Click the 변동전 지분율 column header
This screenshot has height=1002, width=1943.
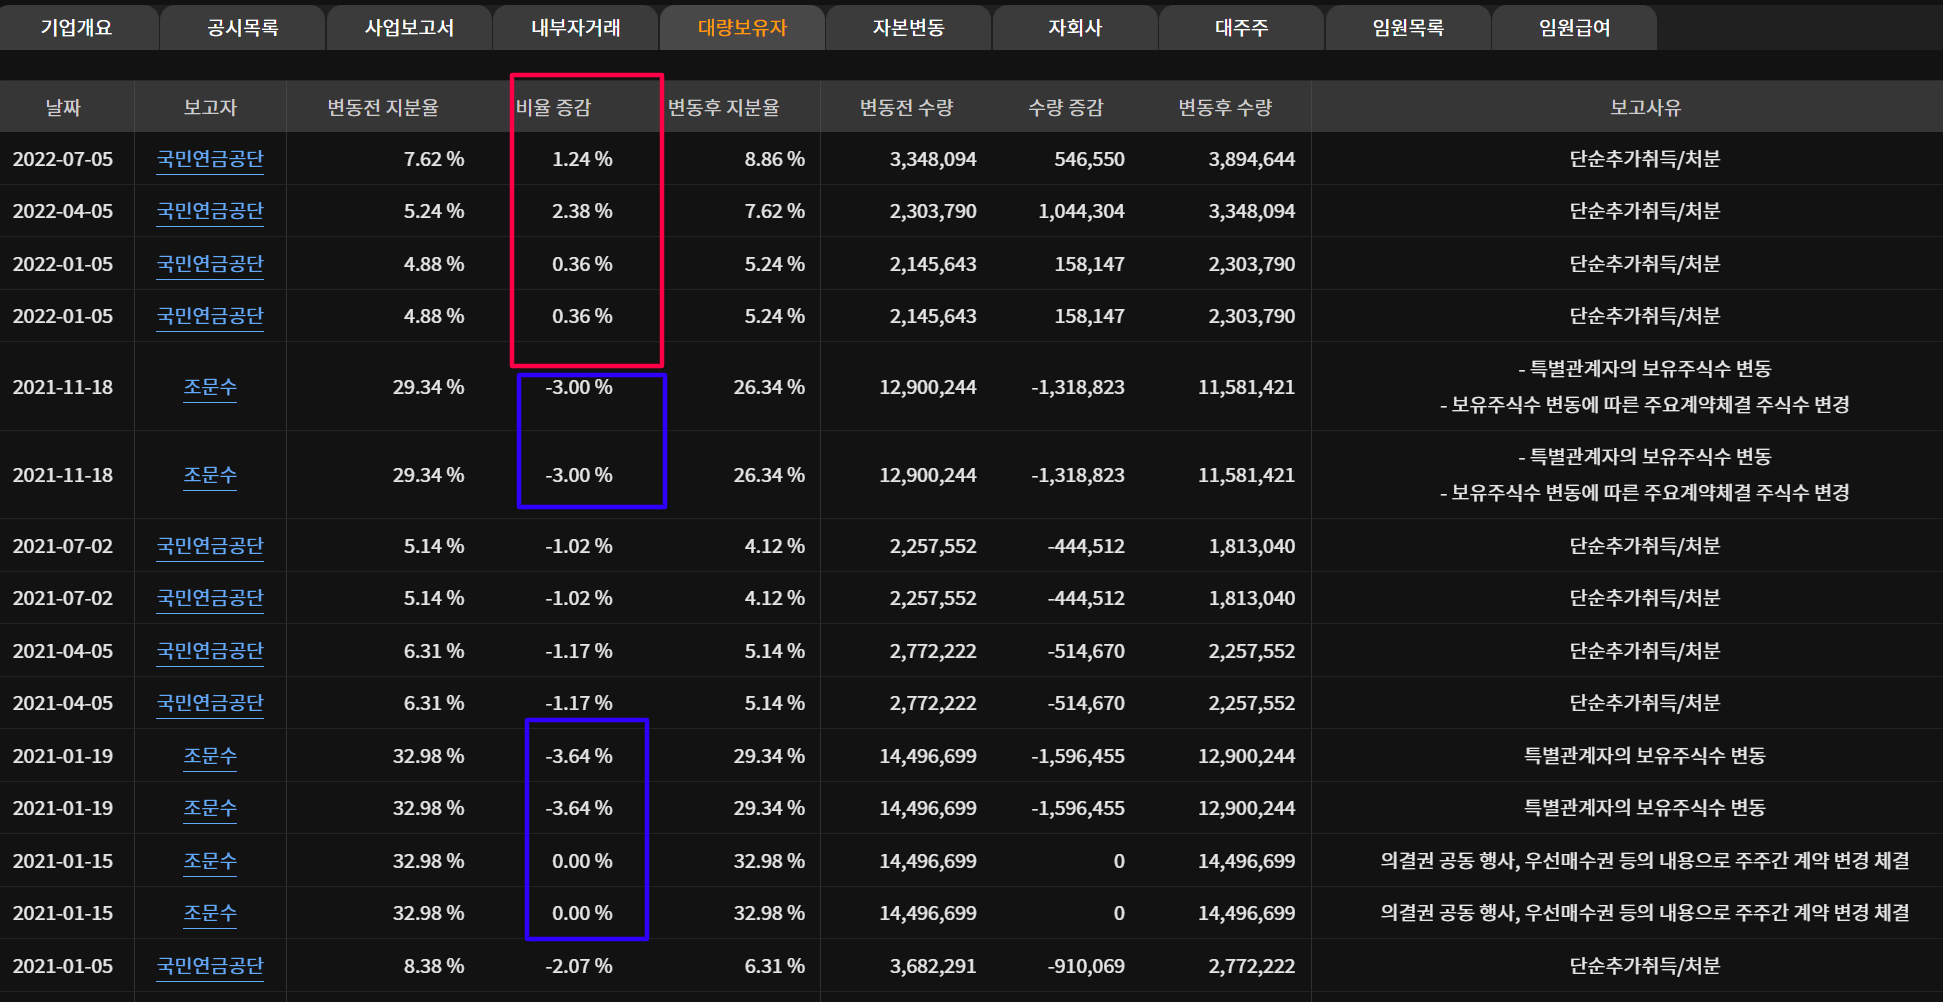coord(383,107)
